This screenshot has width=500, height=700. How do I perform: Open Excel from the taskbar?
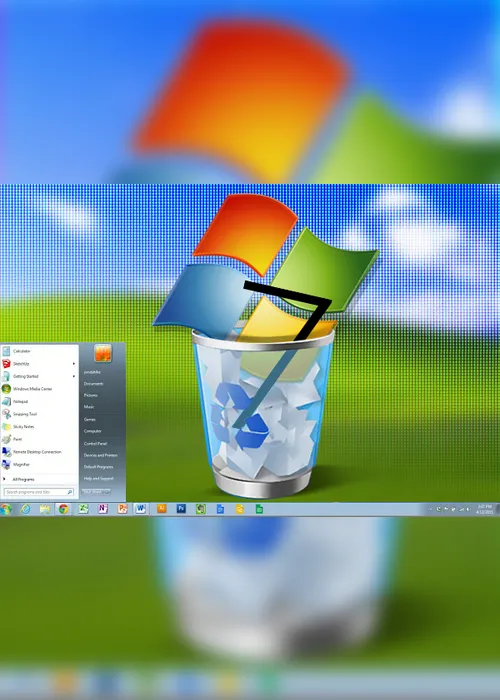[x=83, y=508]
